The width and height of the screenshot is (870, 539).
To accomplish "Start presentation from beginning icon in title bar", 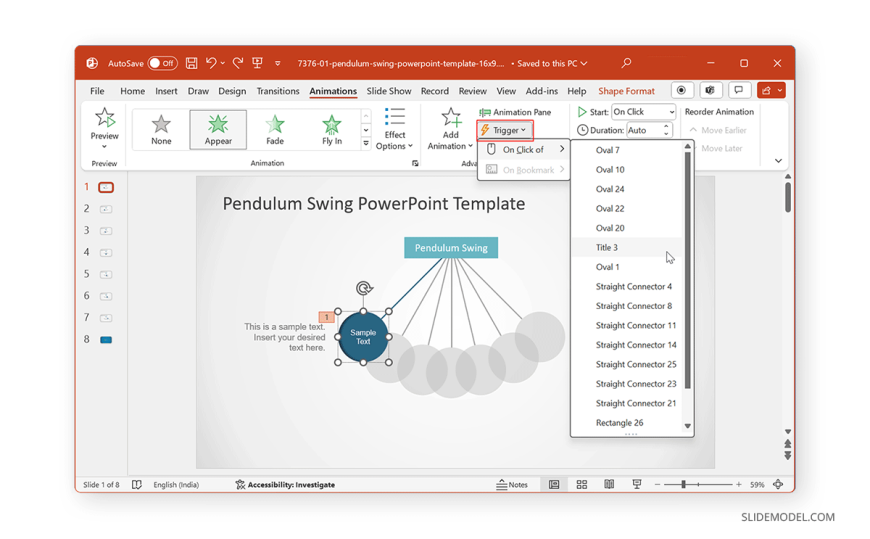I will tap(257, 63).
